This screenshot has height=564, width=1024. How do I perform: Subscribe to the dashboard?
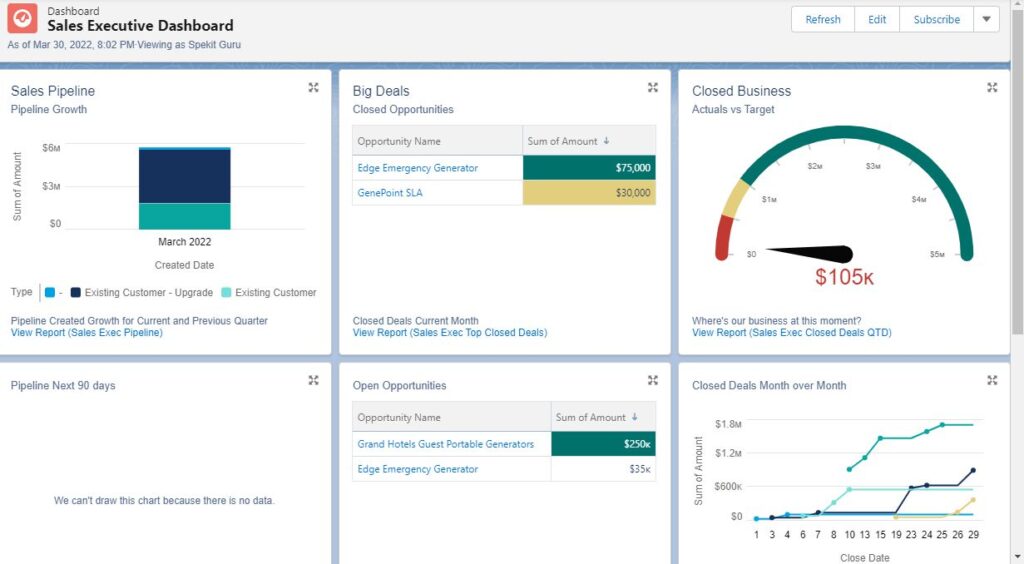tap(936, 20)
